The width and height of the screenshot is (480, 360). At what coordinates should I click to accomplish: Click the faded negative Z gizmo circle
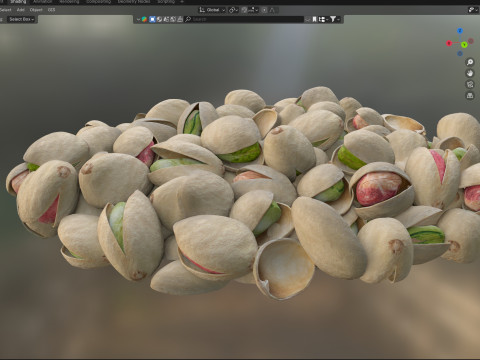tap(460, 53)
